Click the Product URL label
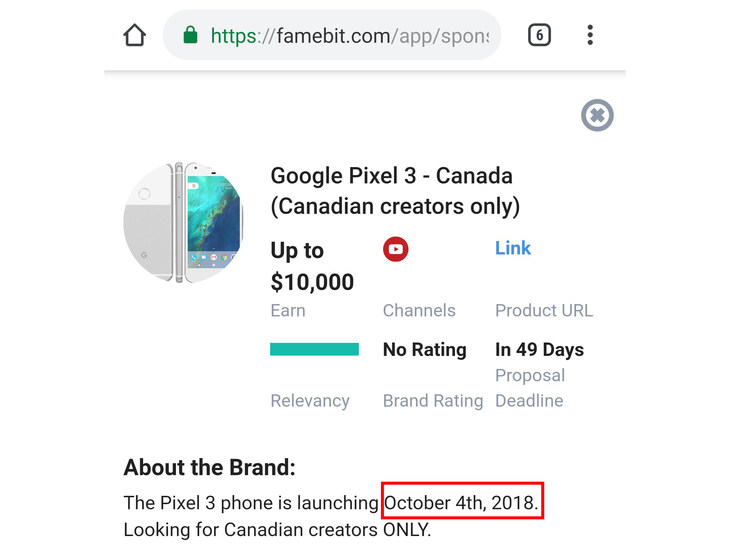 tap(544, 310)
